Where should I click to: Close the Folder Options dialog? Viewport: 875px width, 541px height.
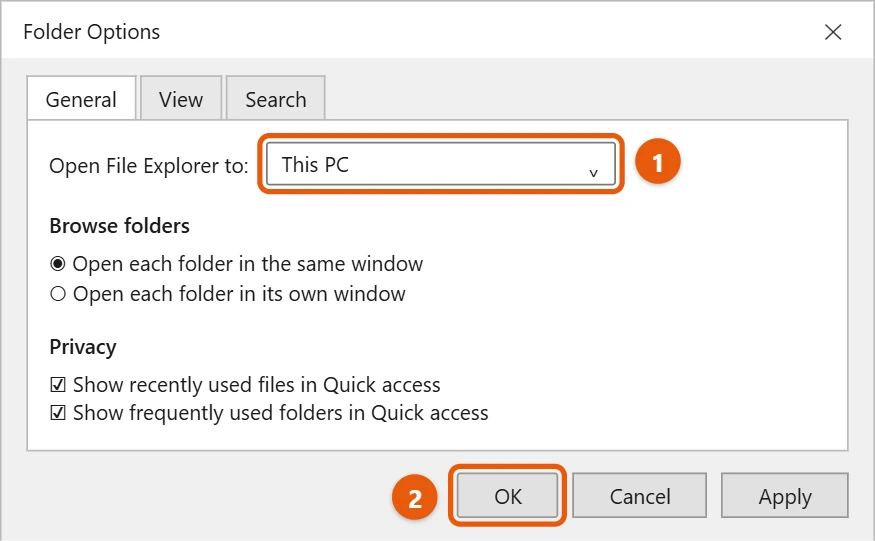tap(833, 32)
